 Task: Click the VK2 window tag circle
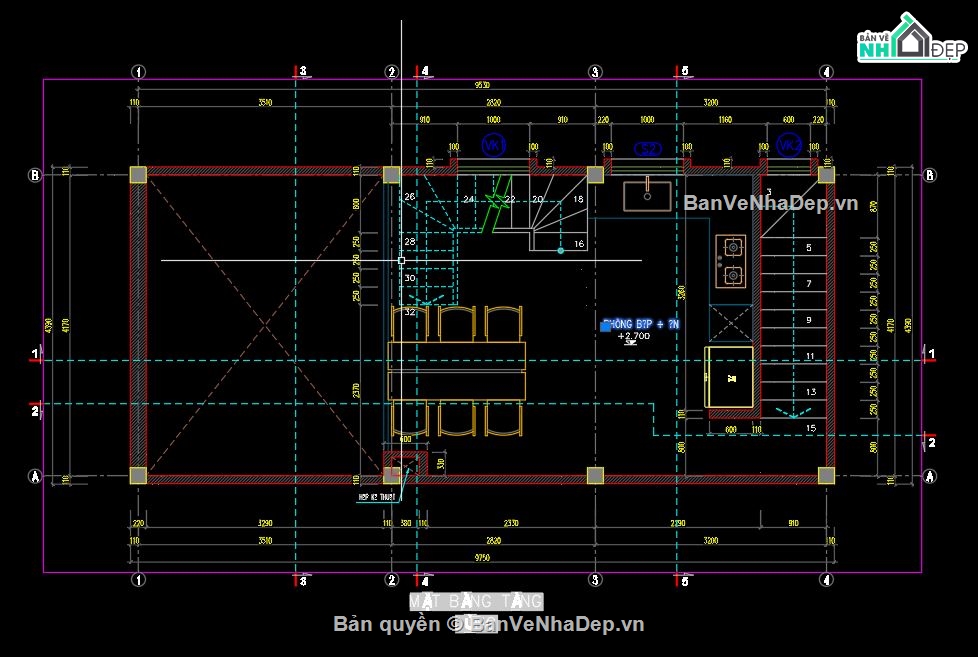point(789,145)
